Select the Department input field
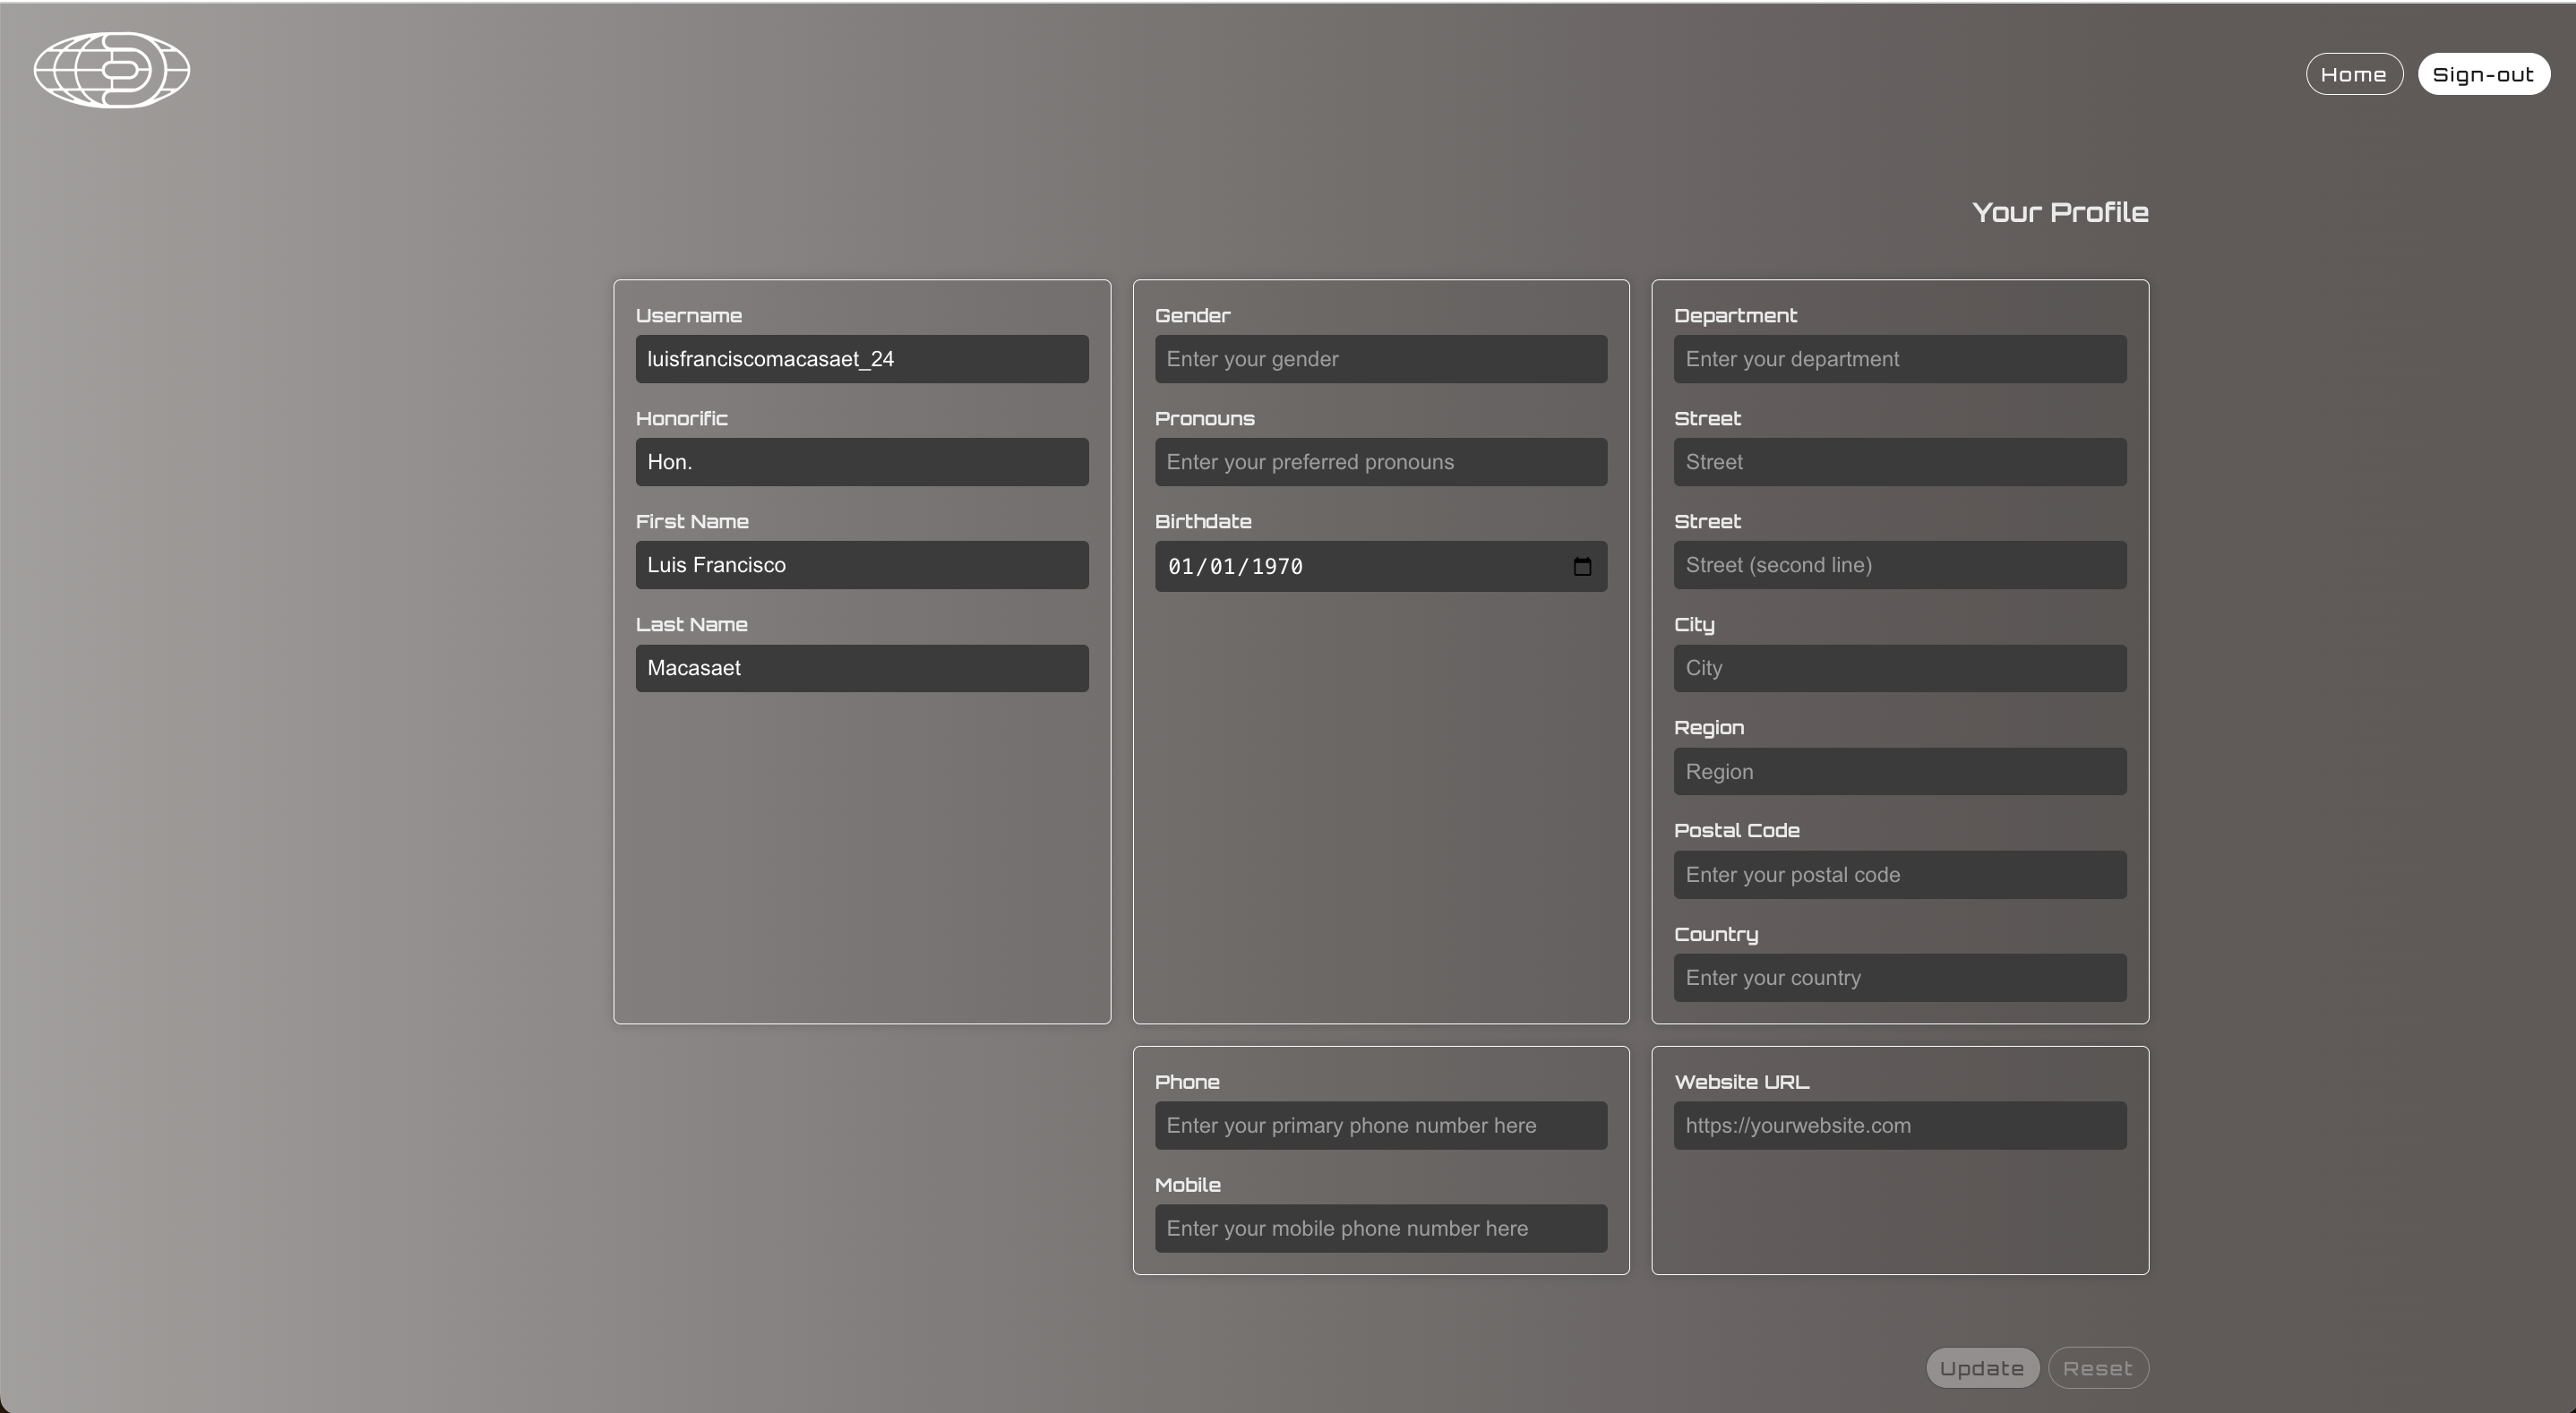2576x1413 pixels. (x=1899, y=359)
